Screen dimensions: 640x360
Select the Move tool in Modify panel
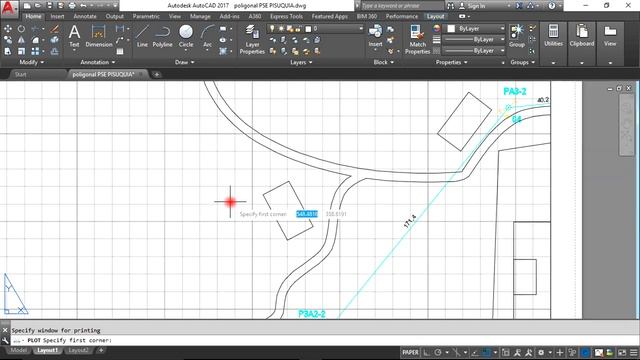(x=8, y=29)
